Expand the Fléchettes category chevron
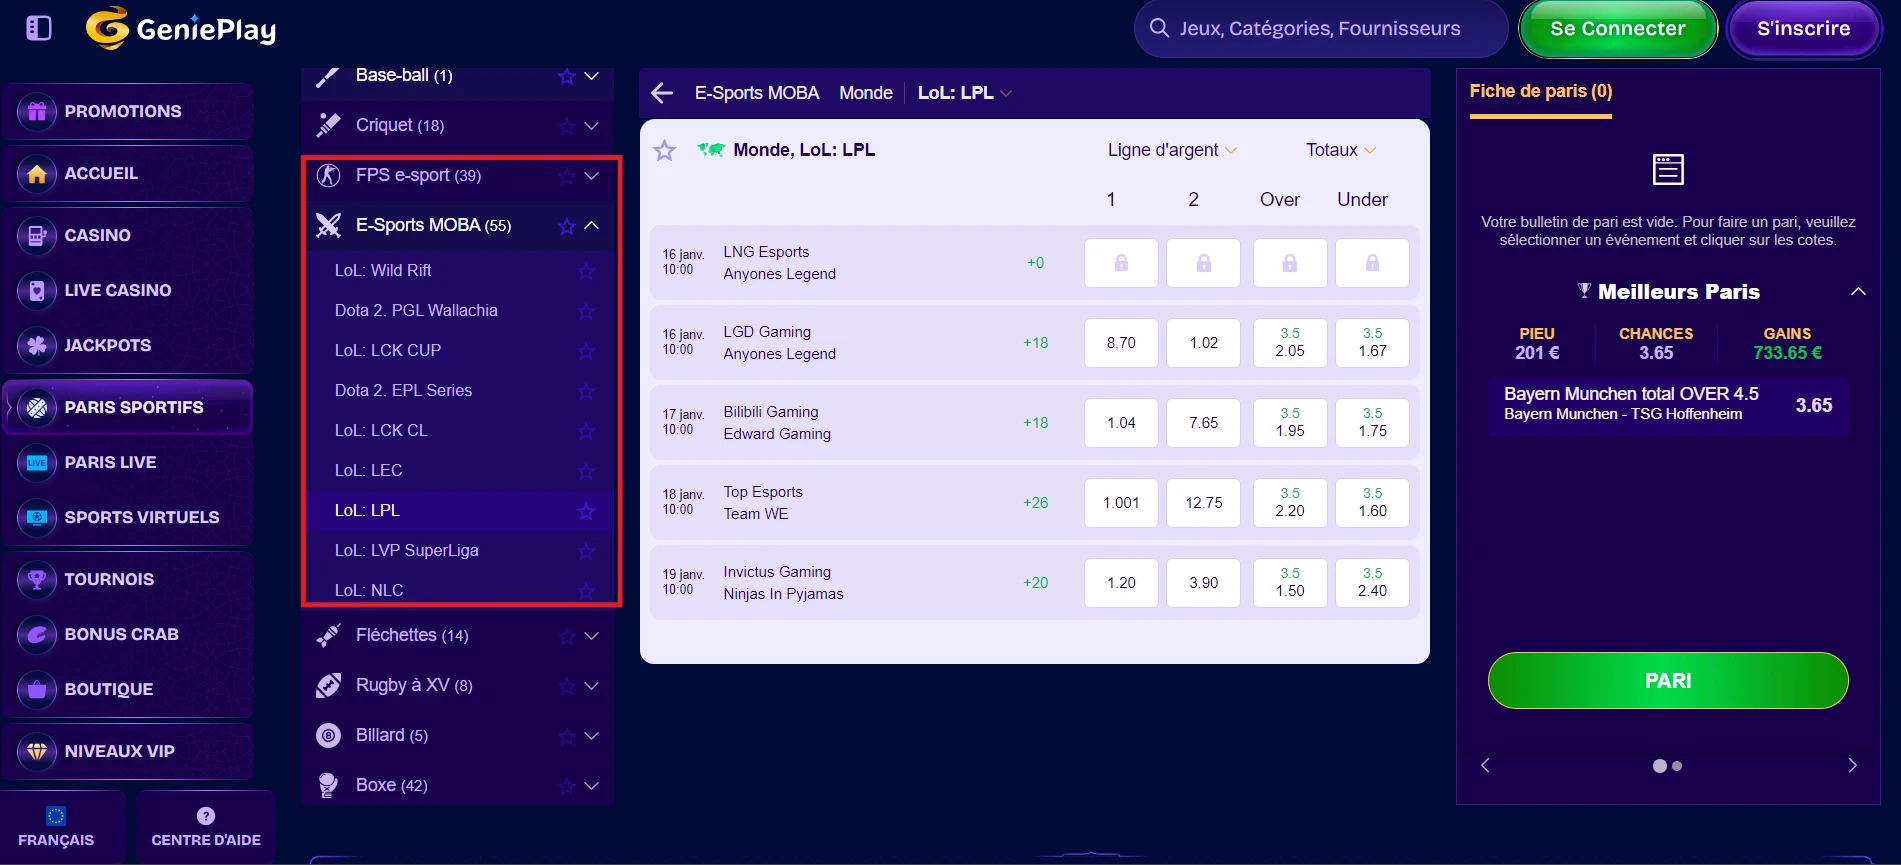 tap(592, 635)
